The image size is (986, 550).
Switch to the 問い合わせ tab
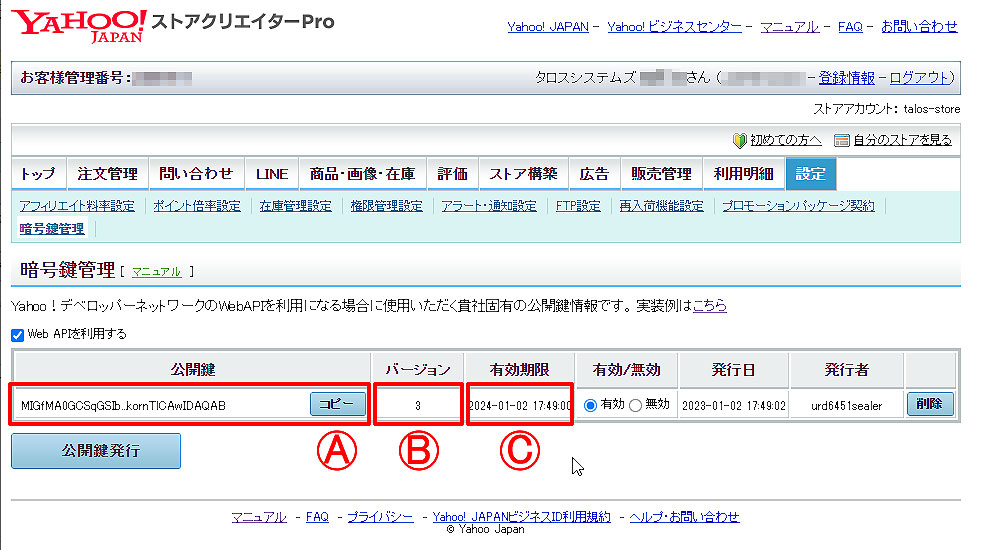pyautogui.click(x=196, y=174)
